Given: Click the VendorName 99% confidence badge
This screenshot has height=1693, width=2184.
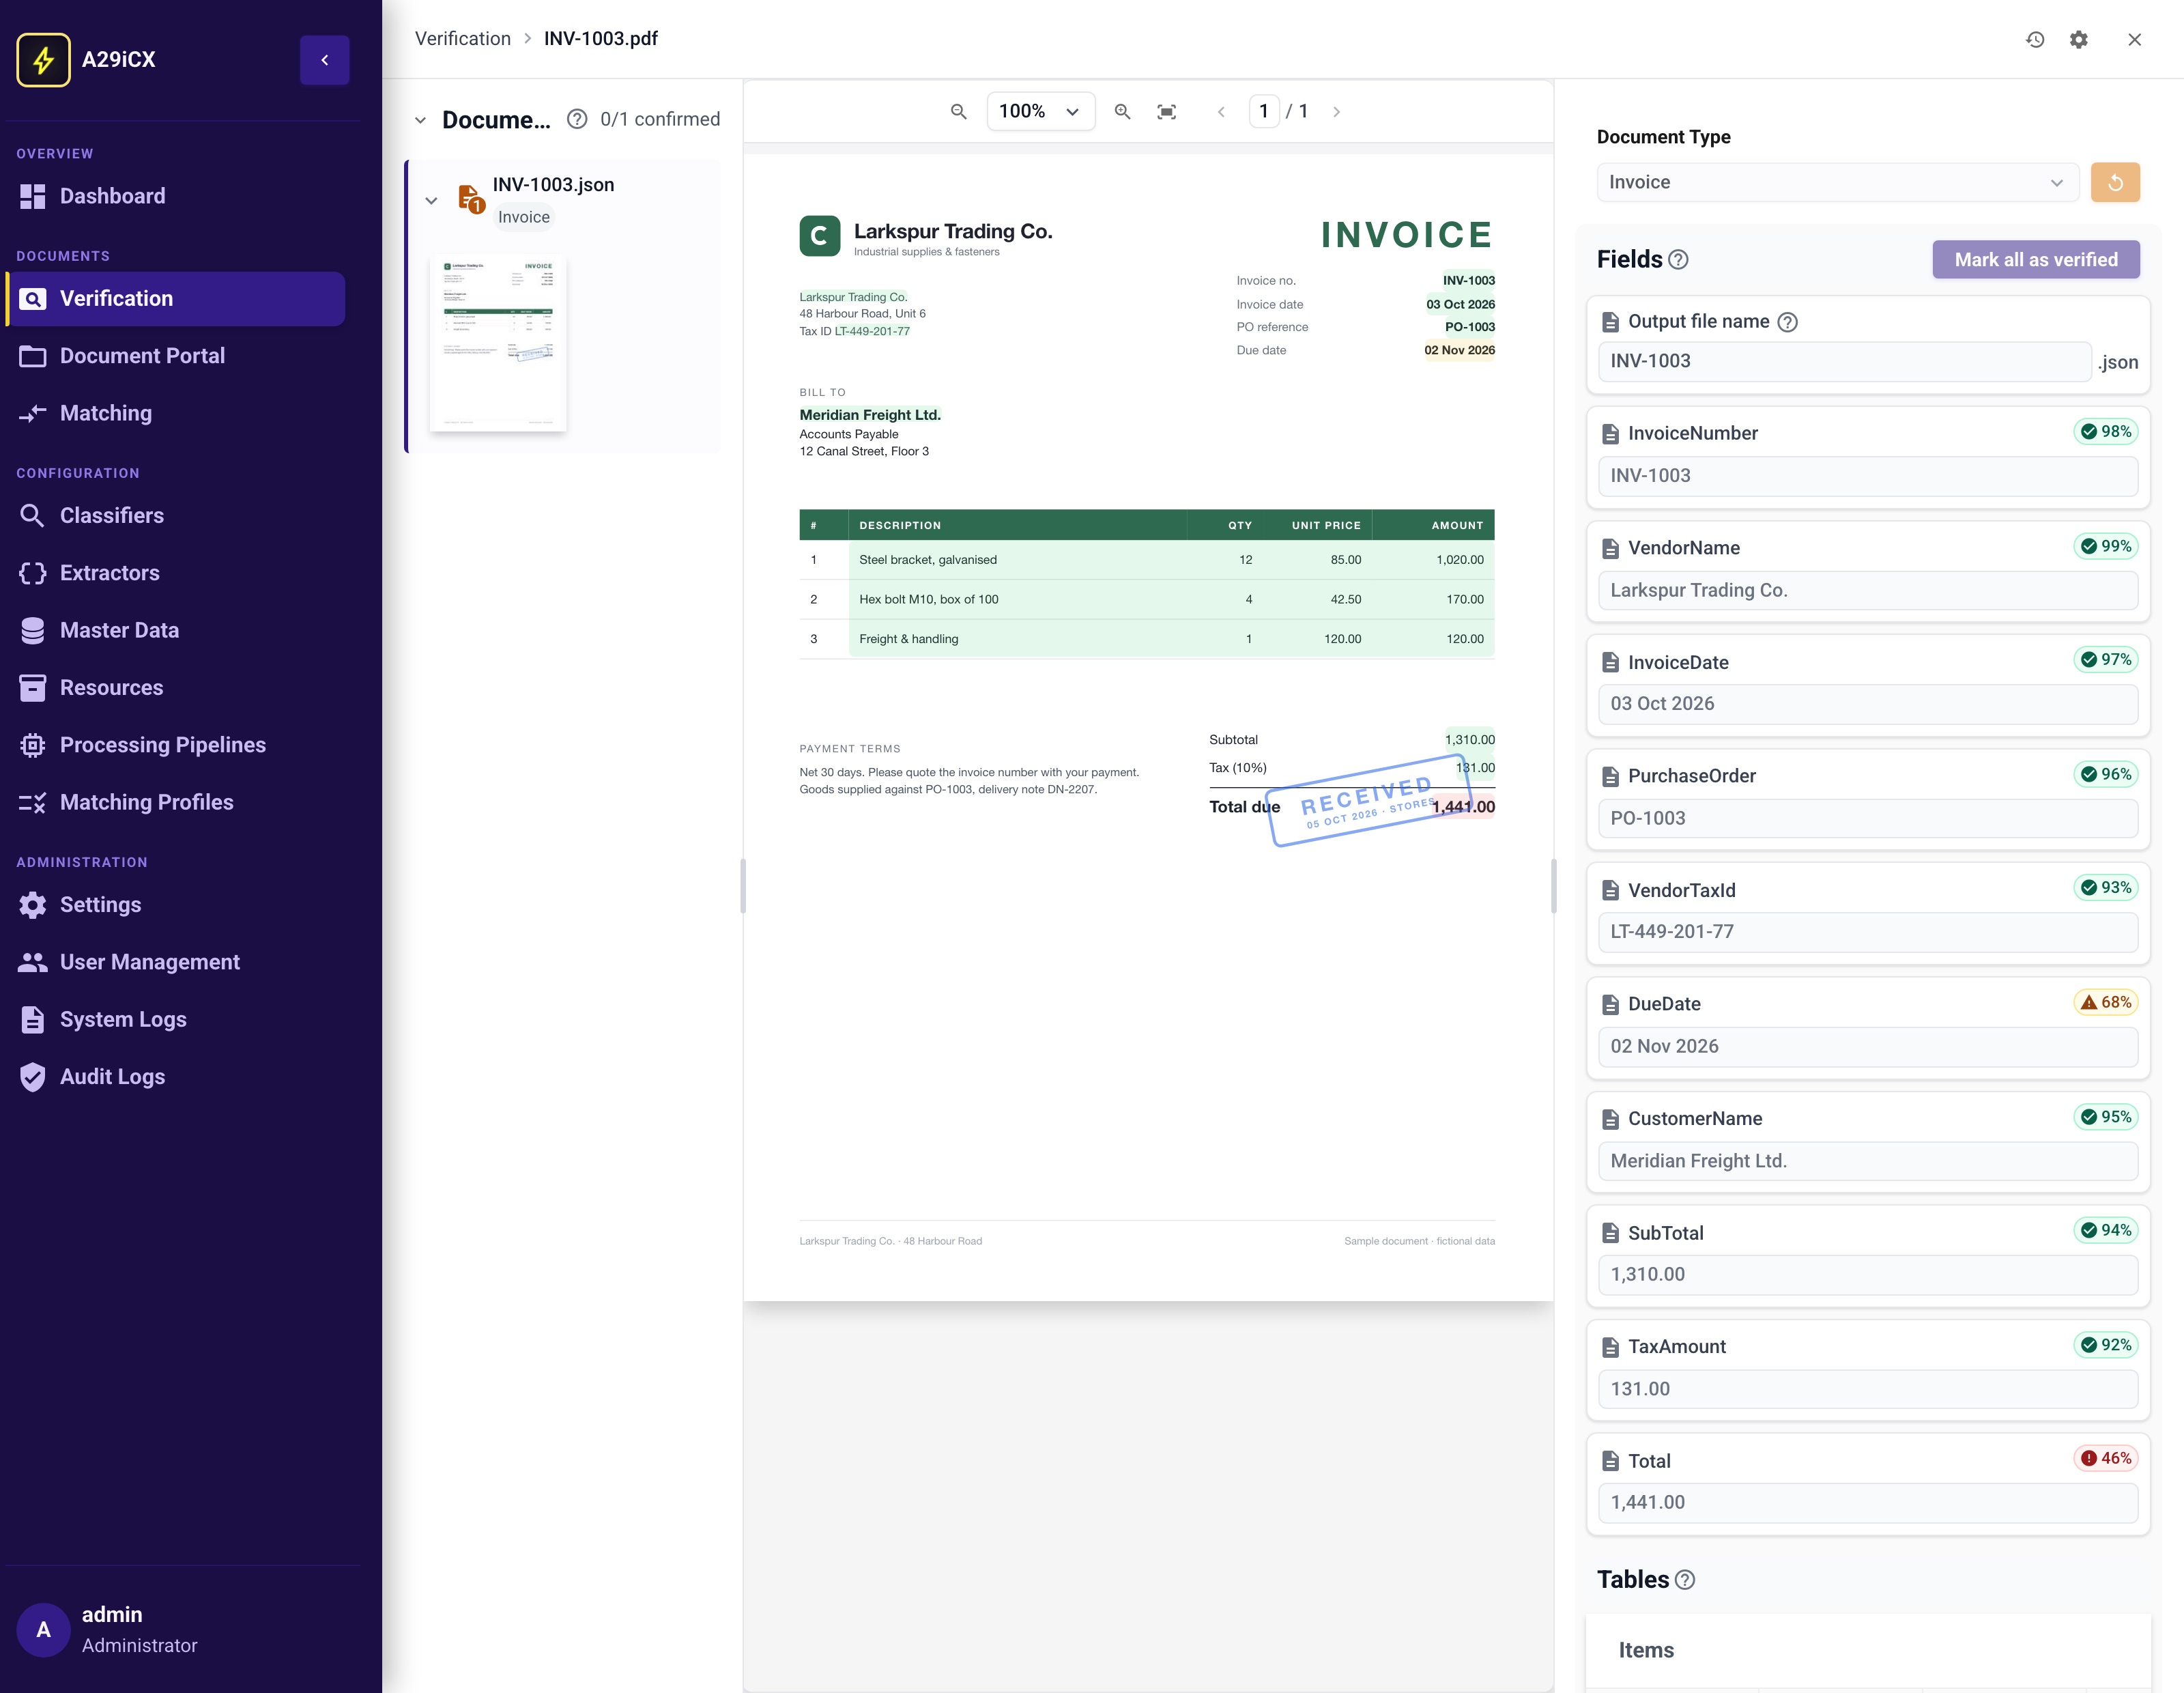Looking at the screenshot, I should click(x=2106, y=546).
